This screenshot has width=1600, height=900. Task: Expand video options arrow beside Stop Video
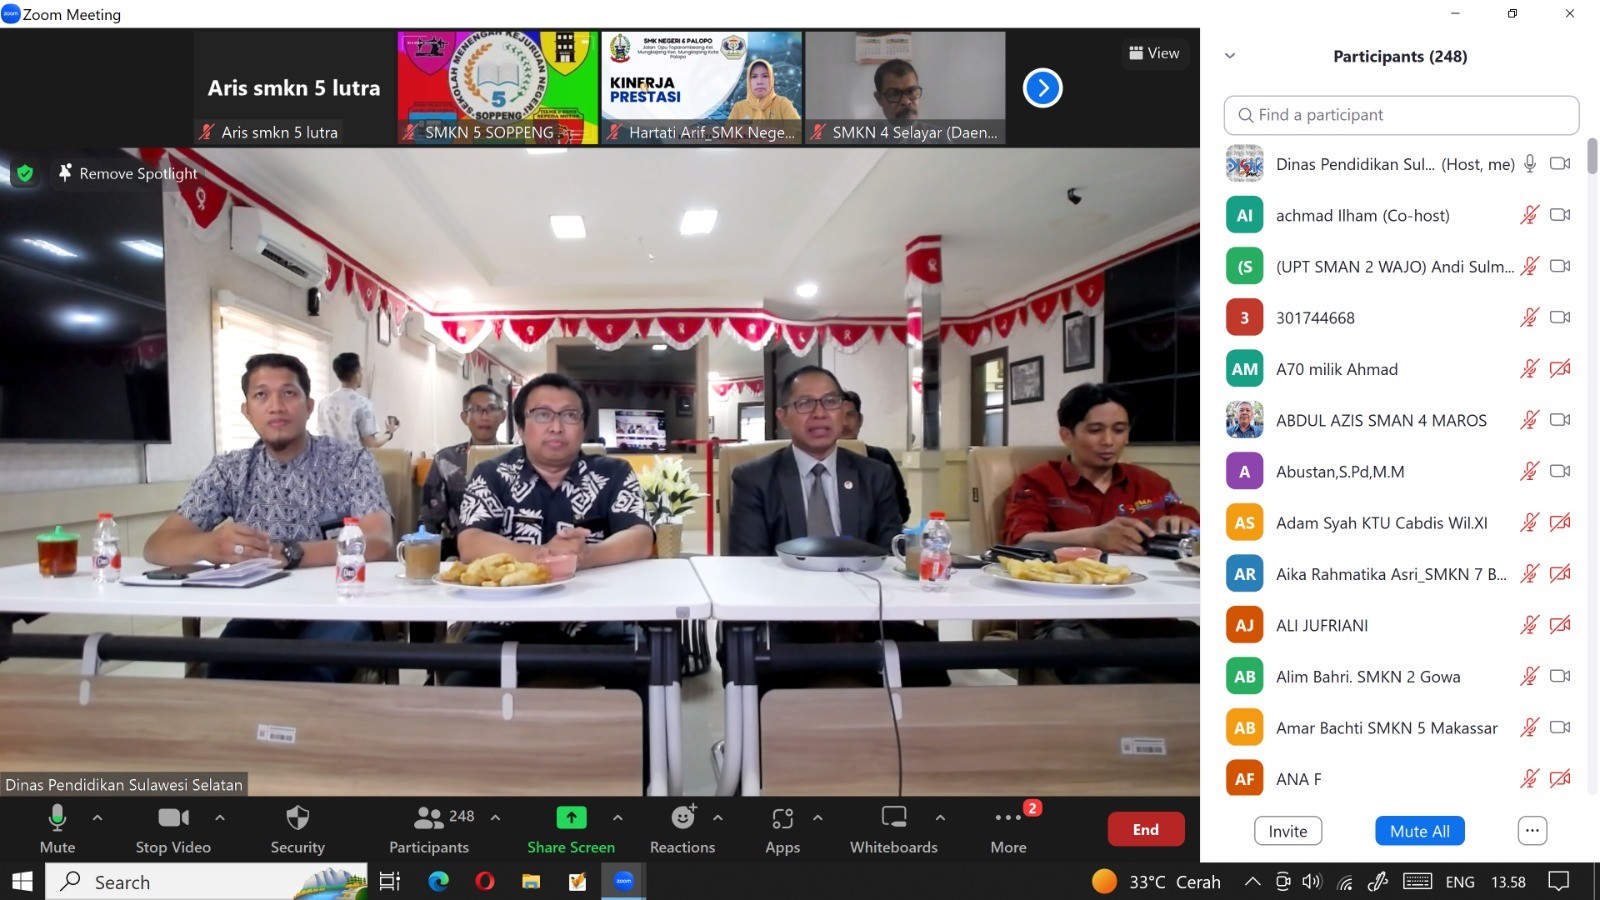220,818
